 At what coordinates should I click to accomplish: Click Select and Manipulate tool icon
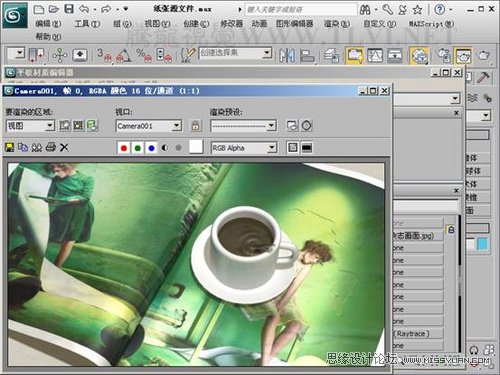[60, 55]
